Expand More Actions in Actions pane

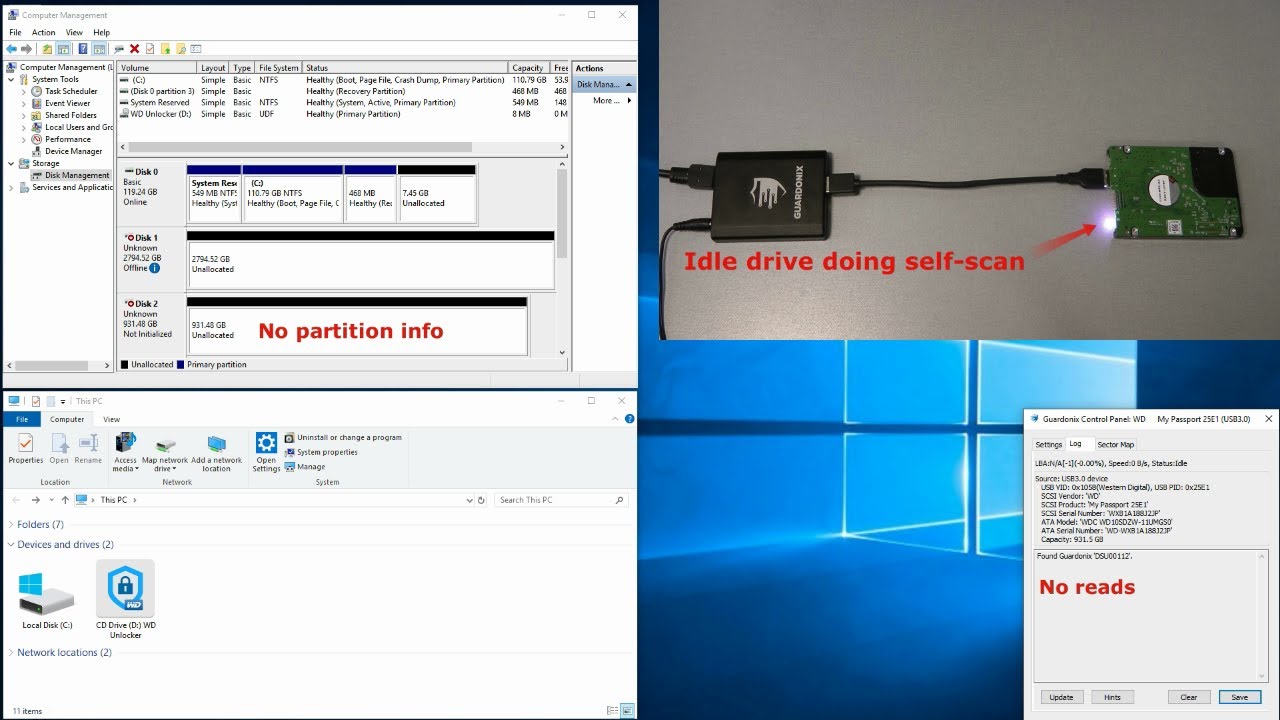pyautogui.click(x=629, y=101)
